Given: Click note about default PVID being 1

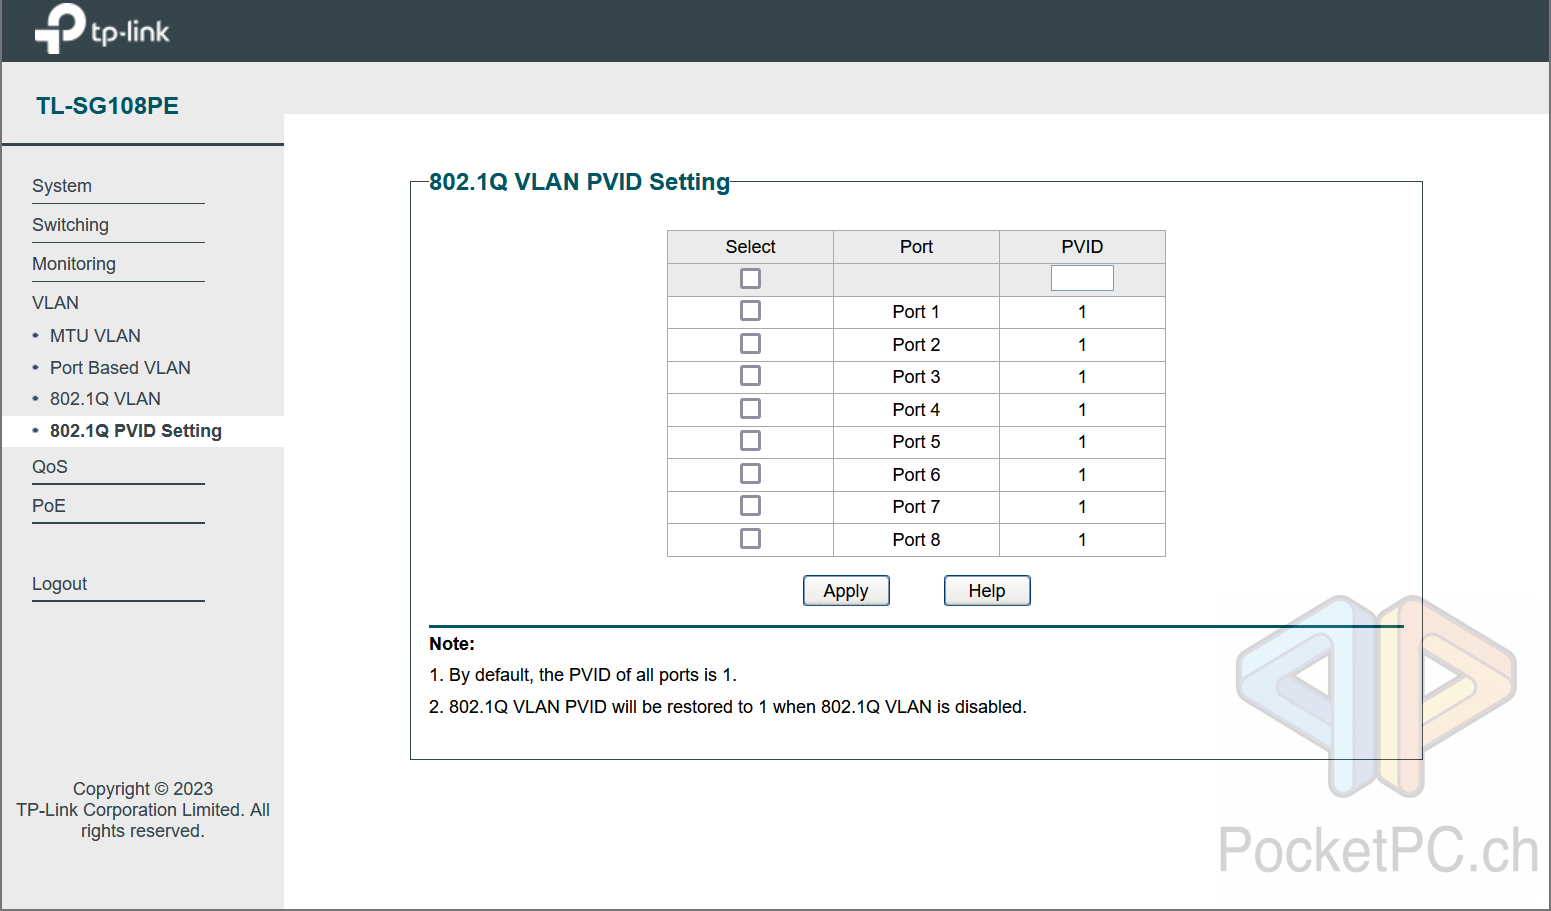Looking at the screenshot, I should click(583, 675).
